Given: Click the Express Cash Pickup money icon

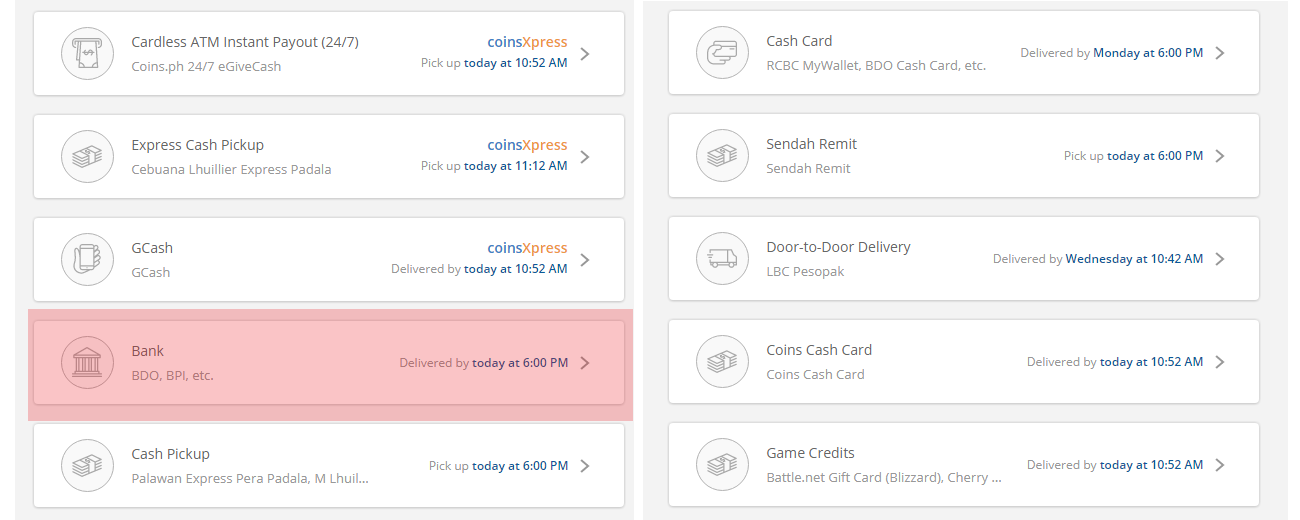Looking at the screenshot, I should click(87, 157).
